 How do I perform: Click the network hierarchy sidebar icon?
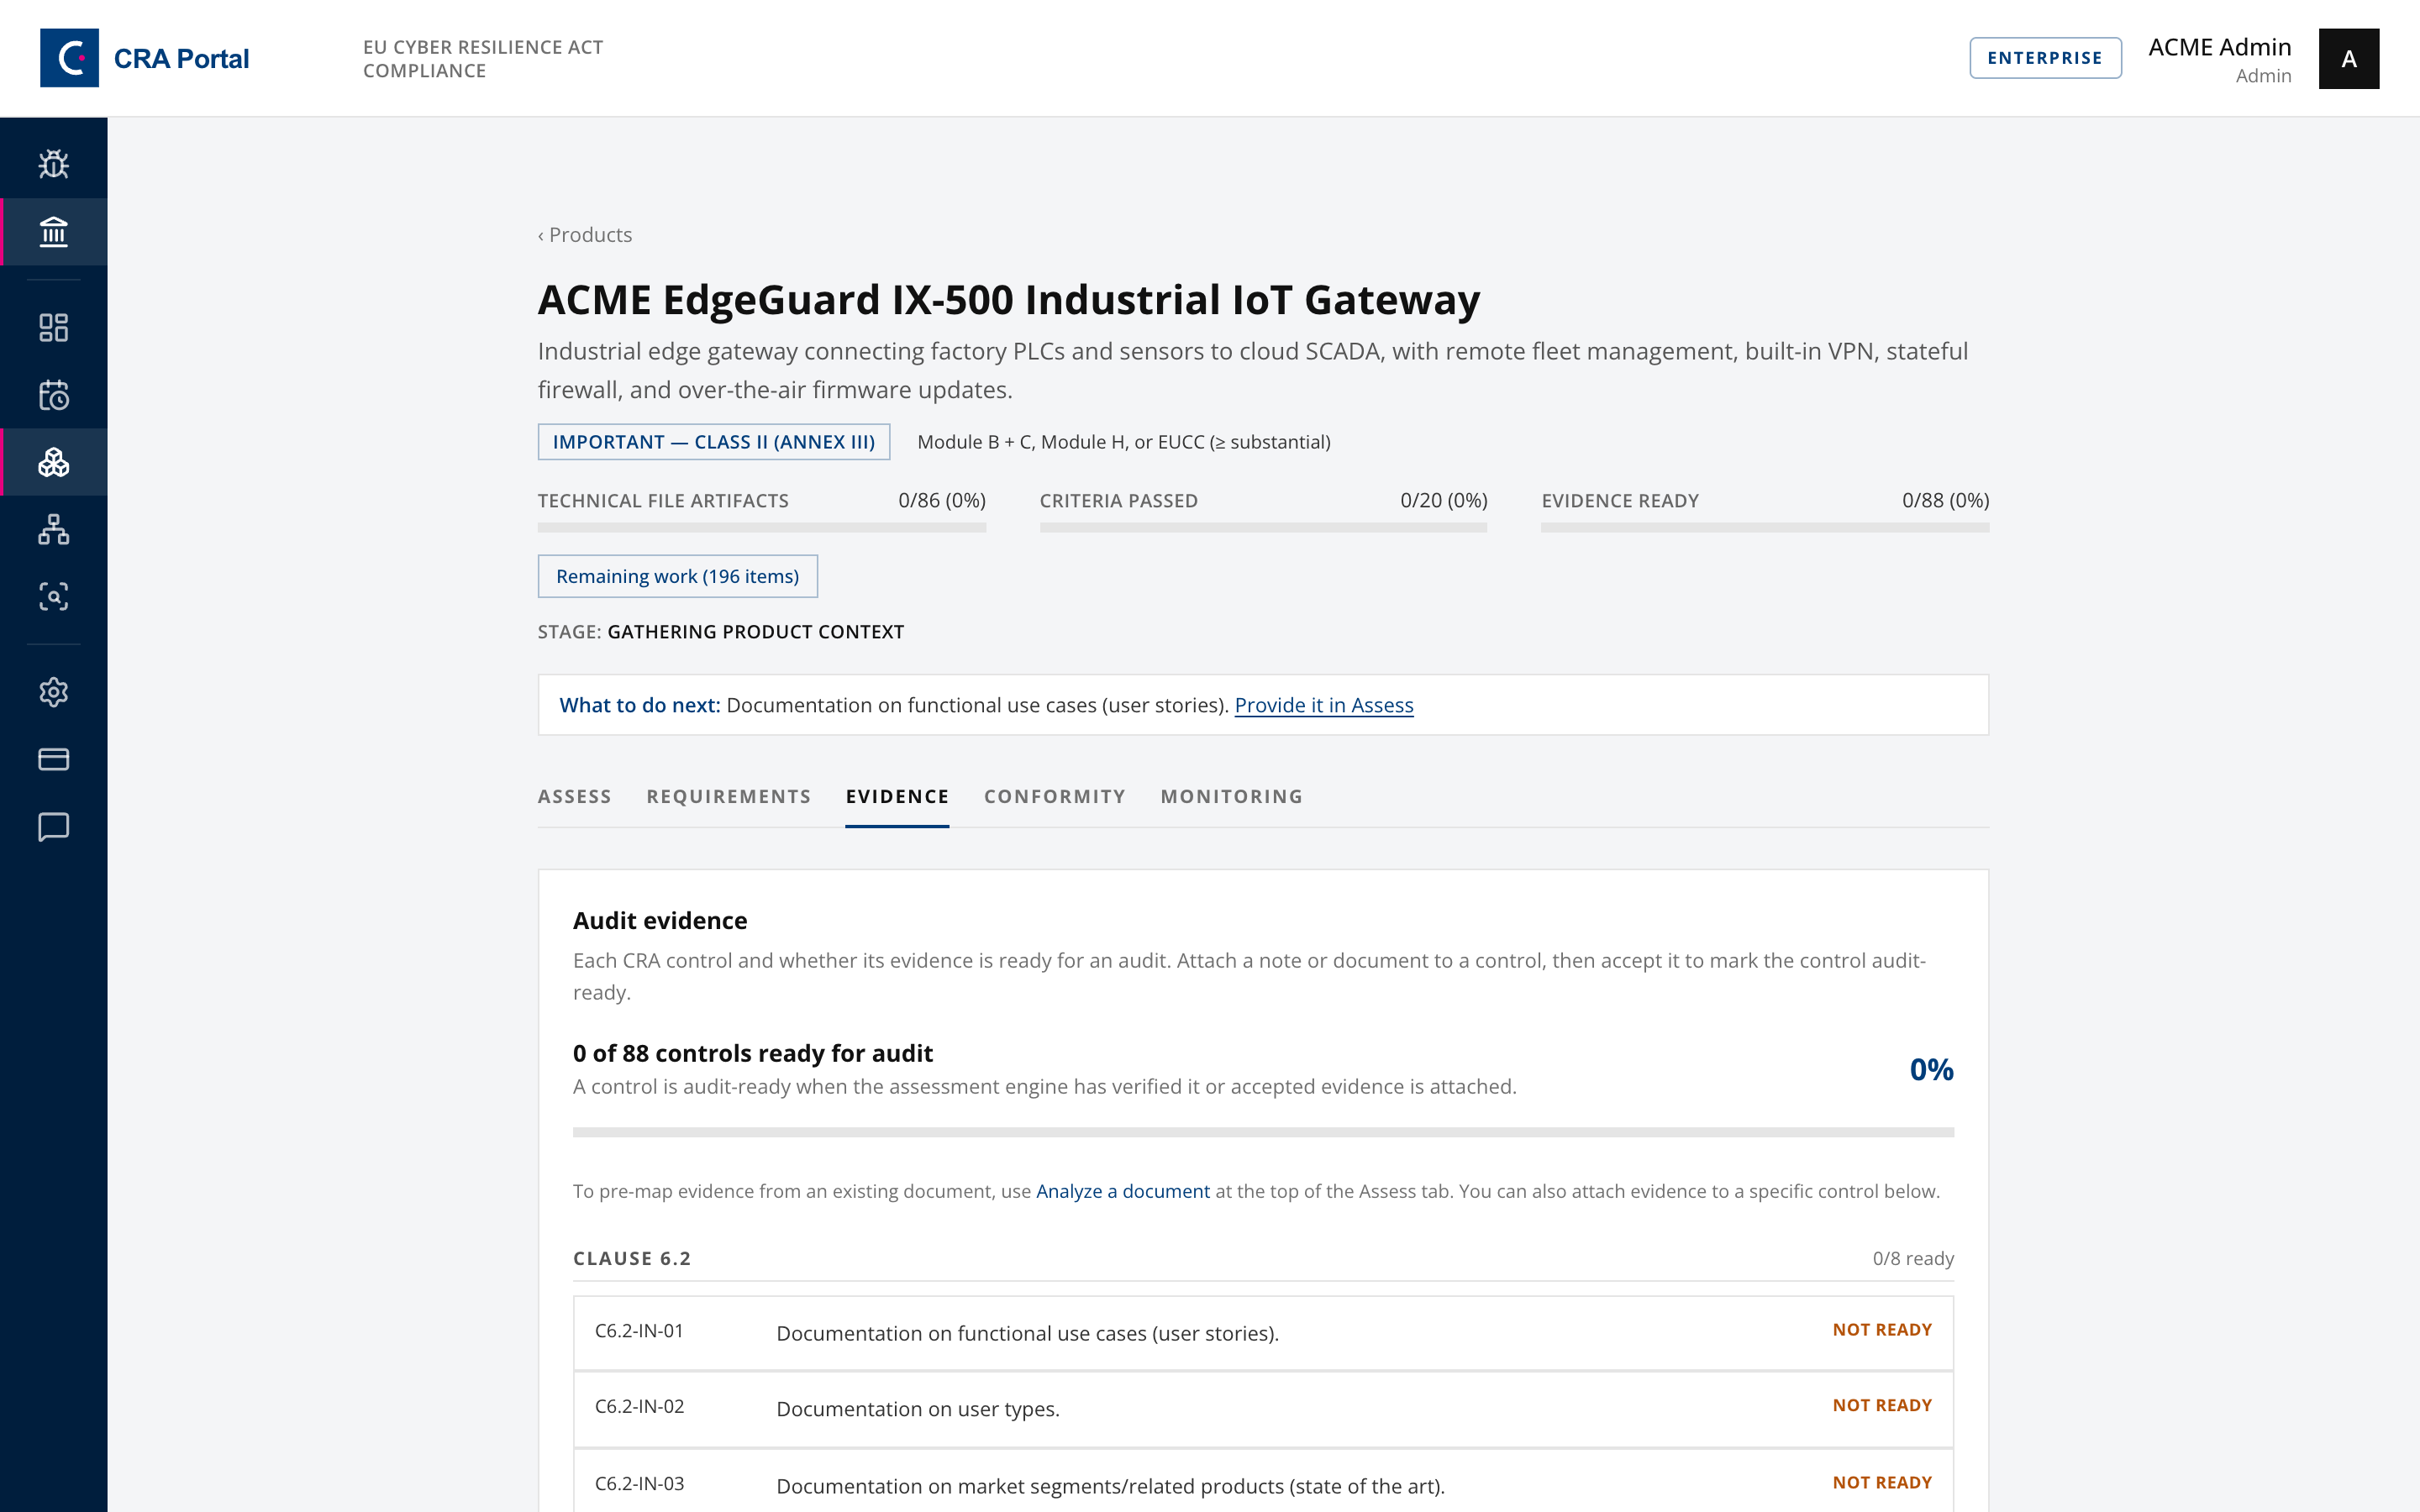click(54, 529)
